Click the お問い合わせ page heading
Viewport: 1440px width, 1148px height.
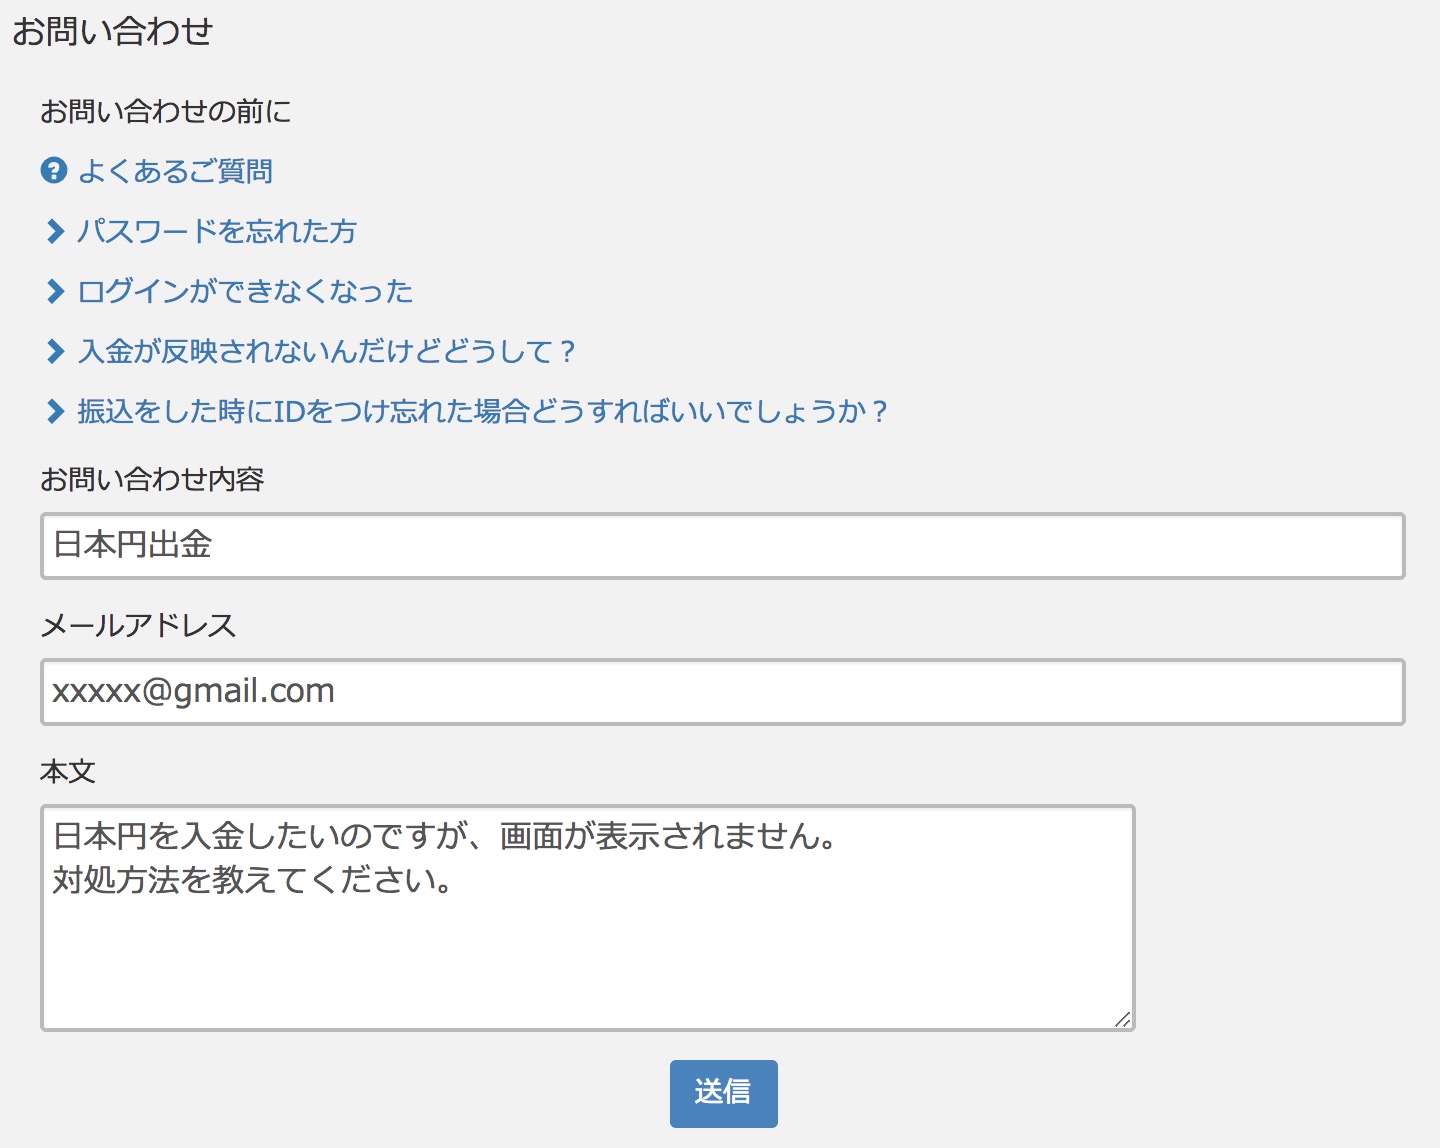113,32
